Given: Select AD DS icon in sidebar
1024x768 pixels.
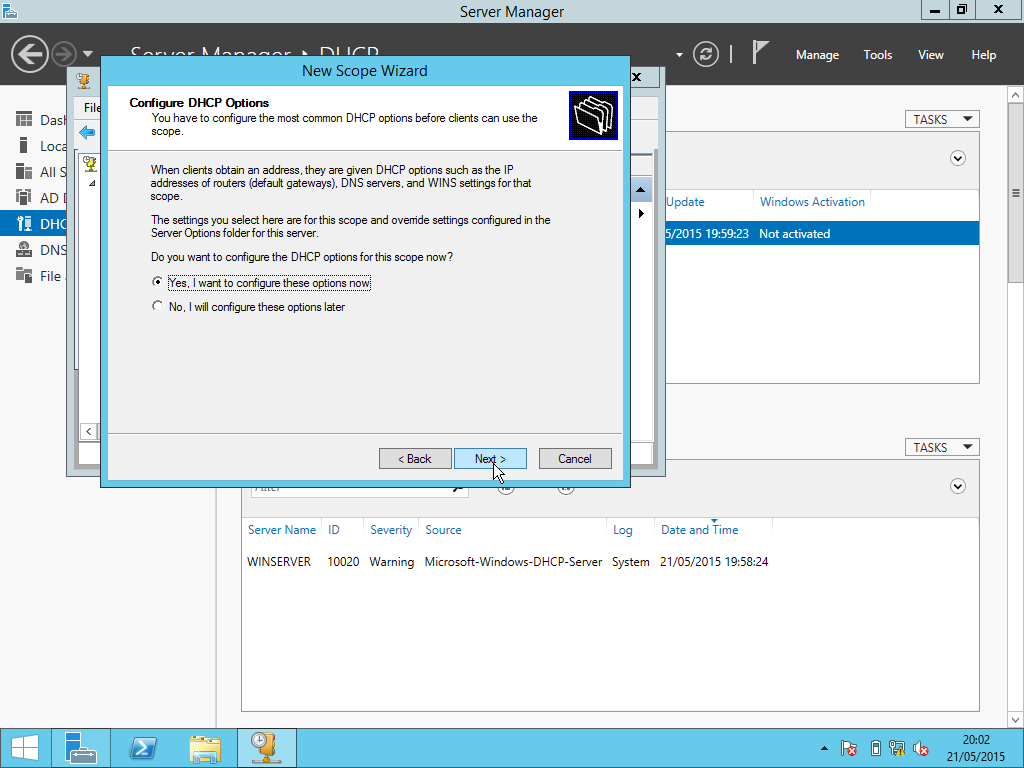Looking at the screenshot, I should (24, 197).
